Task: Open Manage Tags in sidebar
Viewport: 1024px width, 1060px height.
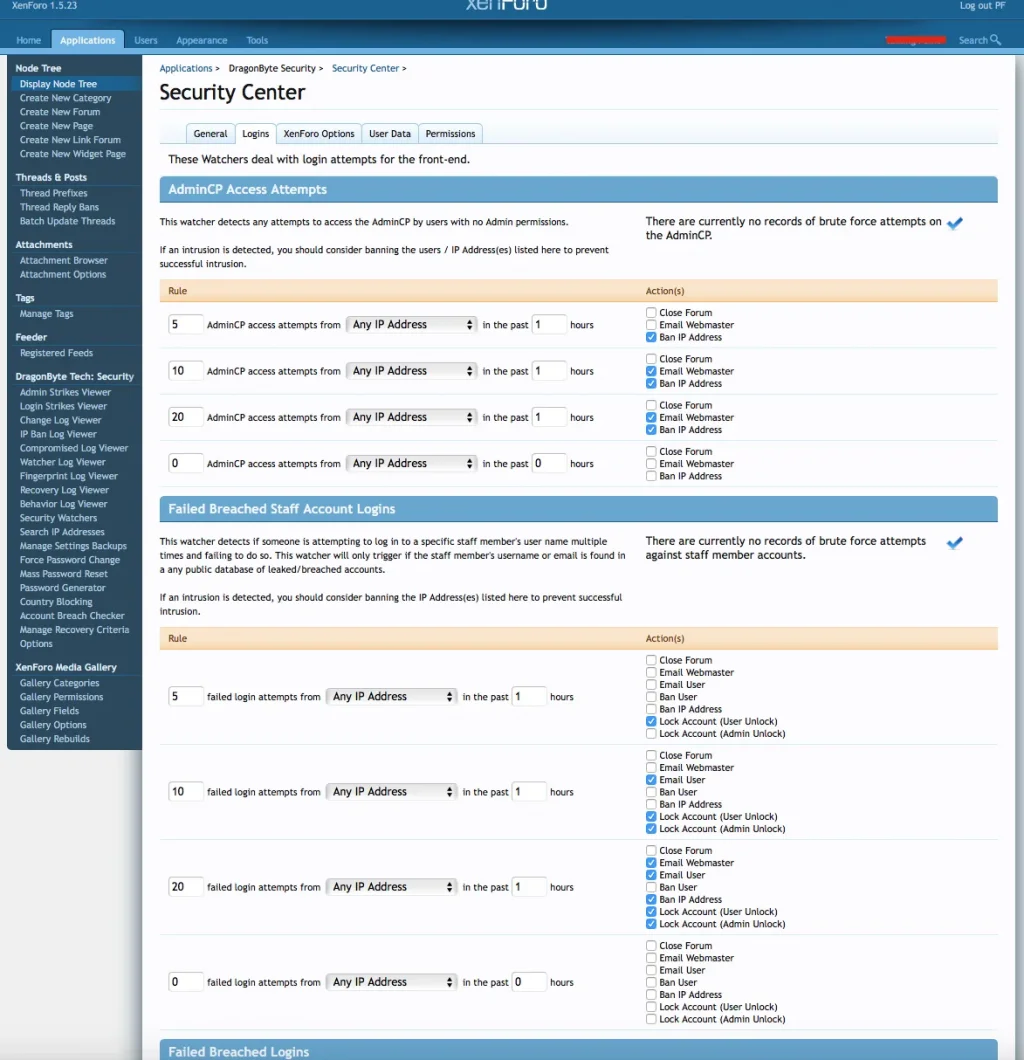Action: pyautogui.click(x=46, y=314)
